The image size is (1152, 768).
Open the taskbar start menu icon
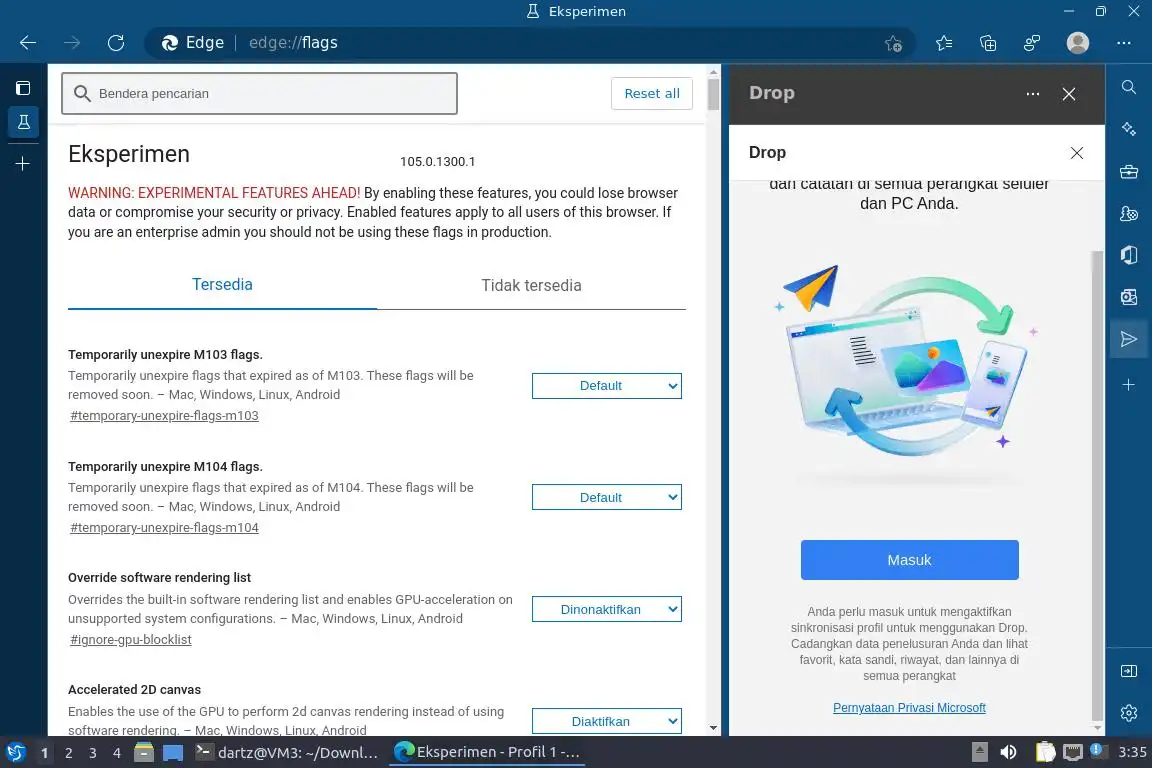pyautogui.click(x=15, y=752)
